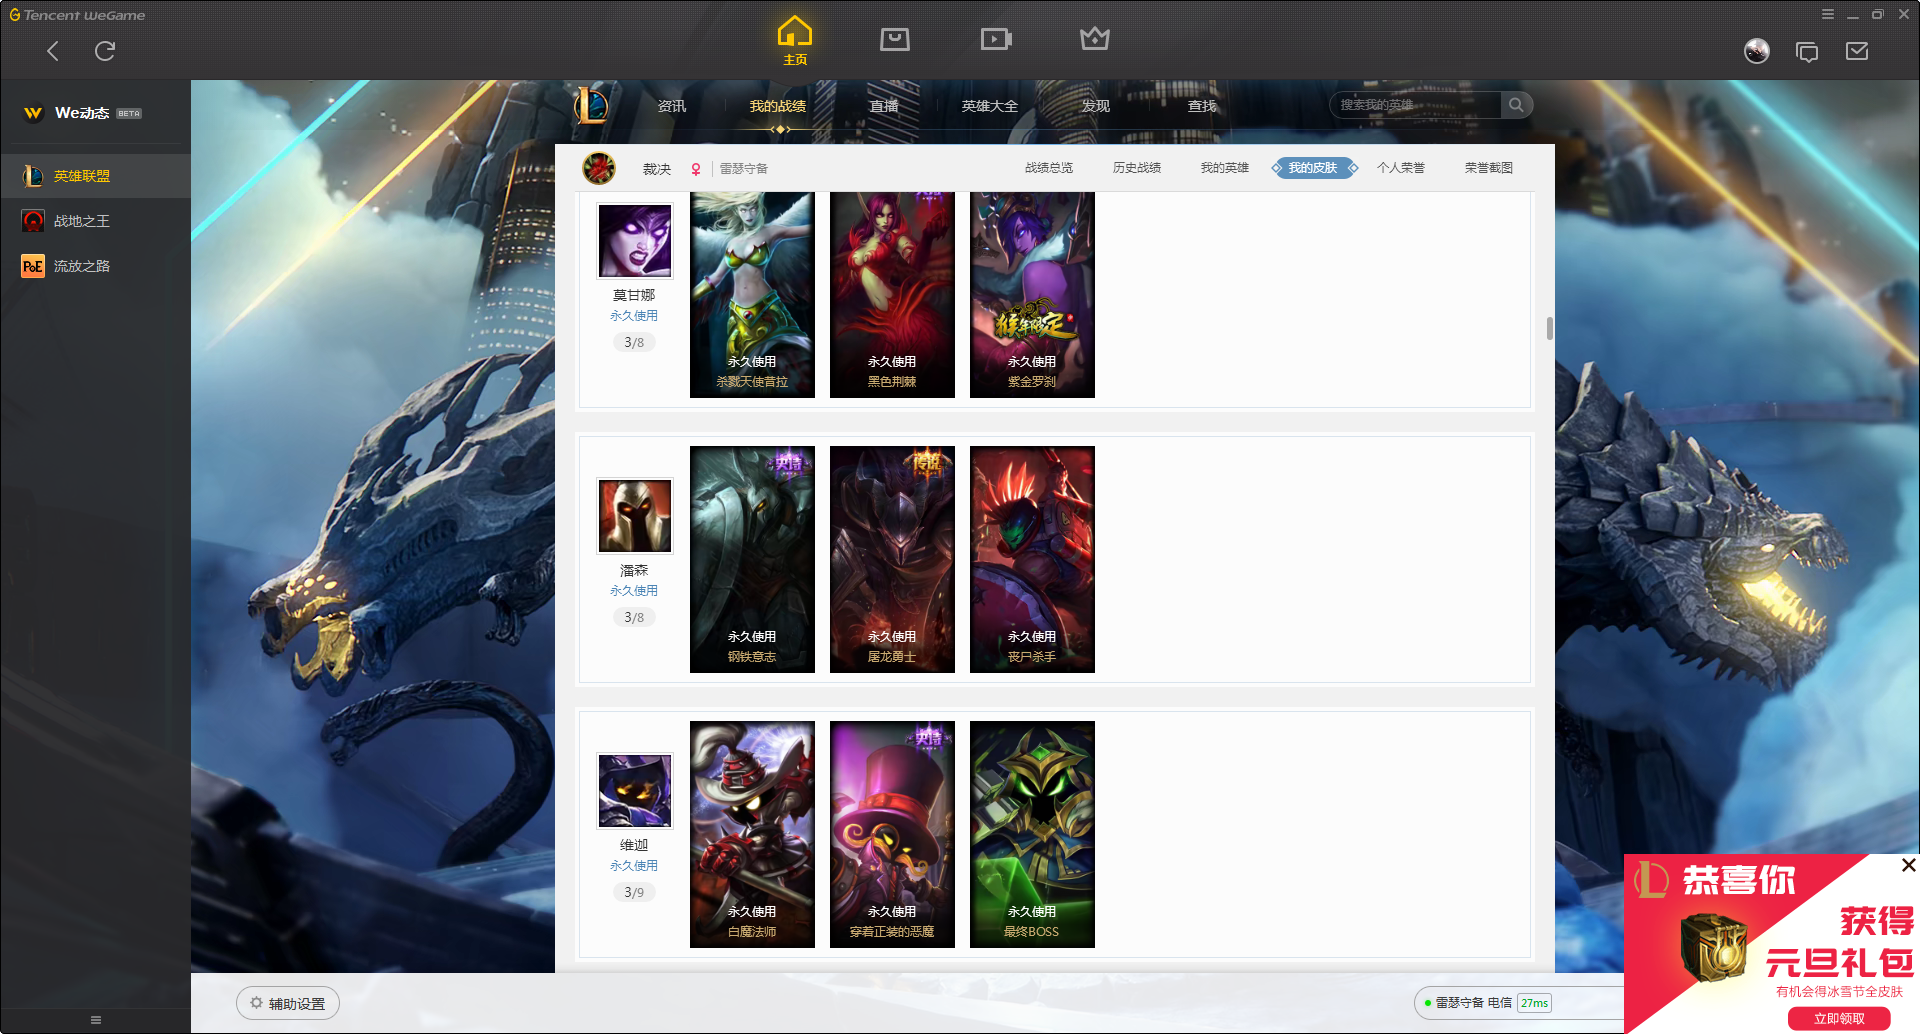The image size is (1920, 1034).
Task: Go back with the back arrow
Action: tap(53, 51)
